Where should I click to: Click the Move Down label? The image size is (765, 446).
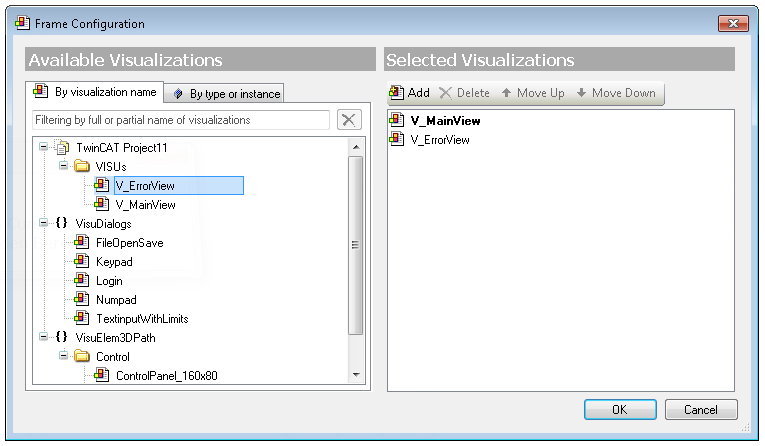click(624, 93)
